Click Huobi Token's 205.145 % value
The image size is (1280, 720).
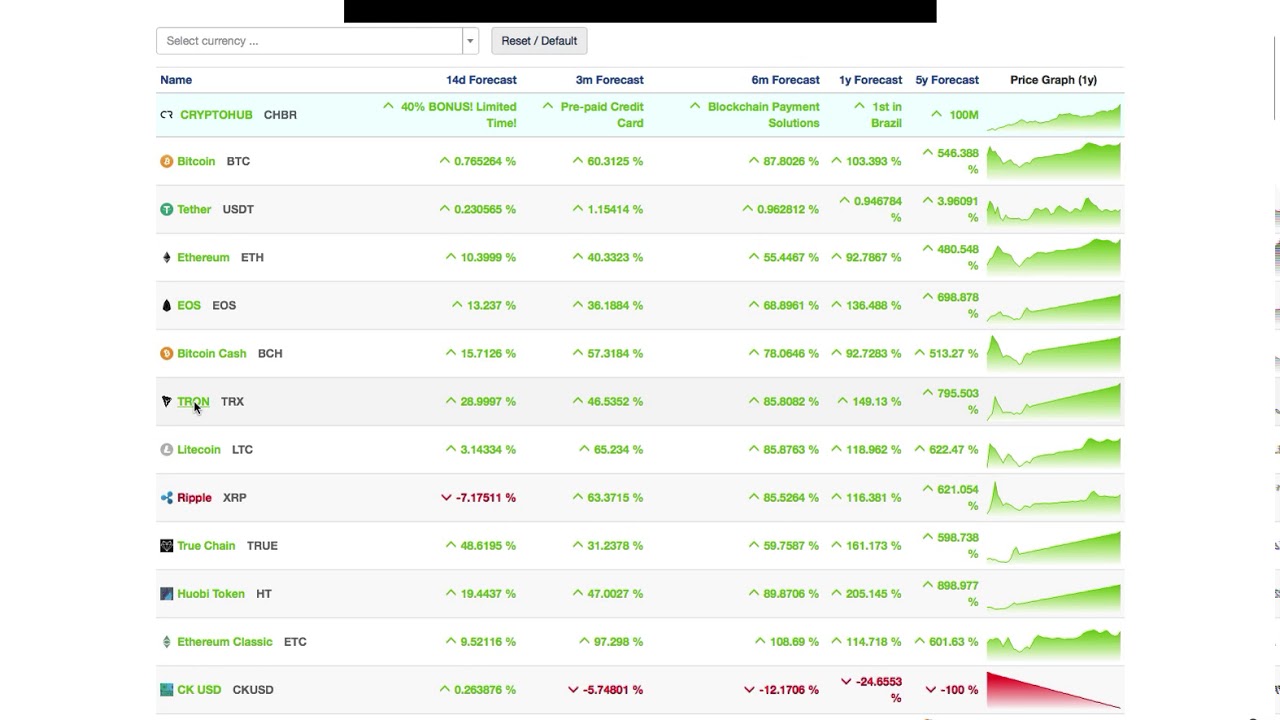pyautogui.click(x=873, y=593)
